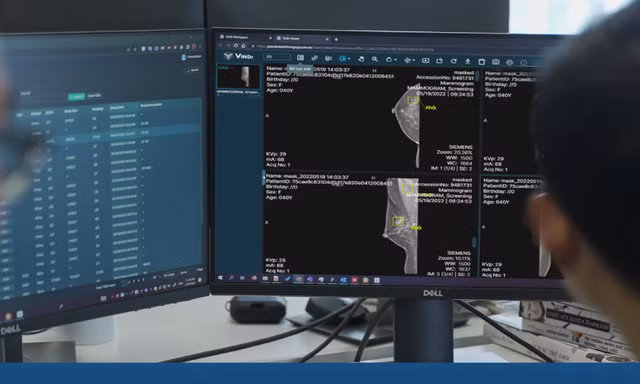The image size is (640, 384).
Task: Click the 2D mode field beside VinDr logo
Action: coord(278,57)
